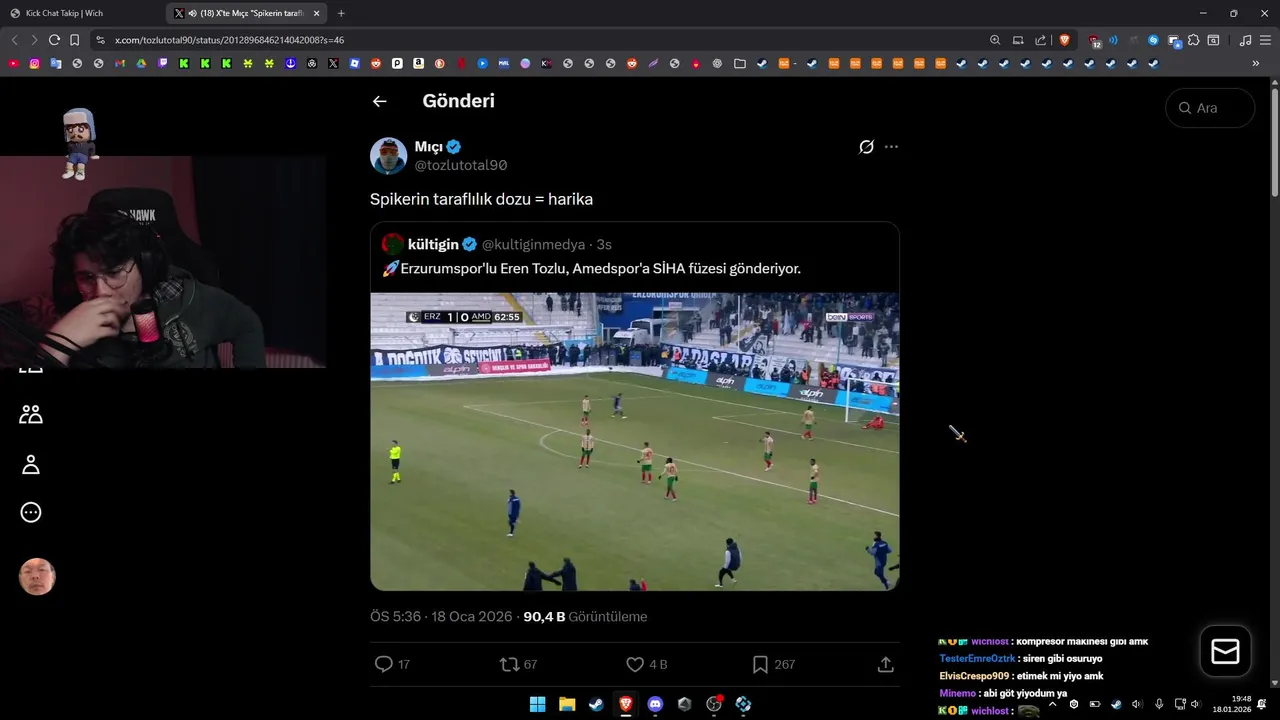The width and height of the screenshot is (1280, 720).
Task: Open the messages envelope button
Action: [1225, 651]
